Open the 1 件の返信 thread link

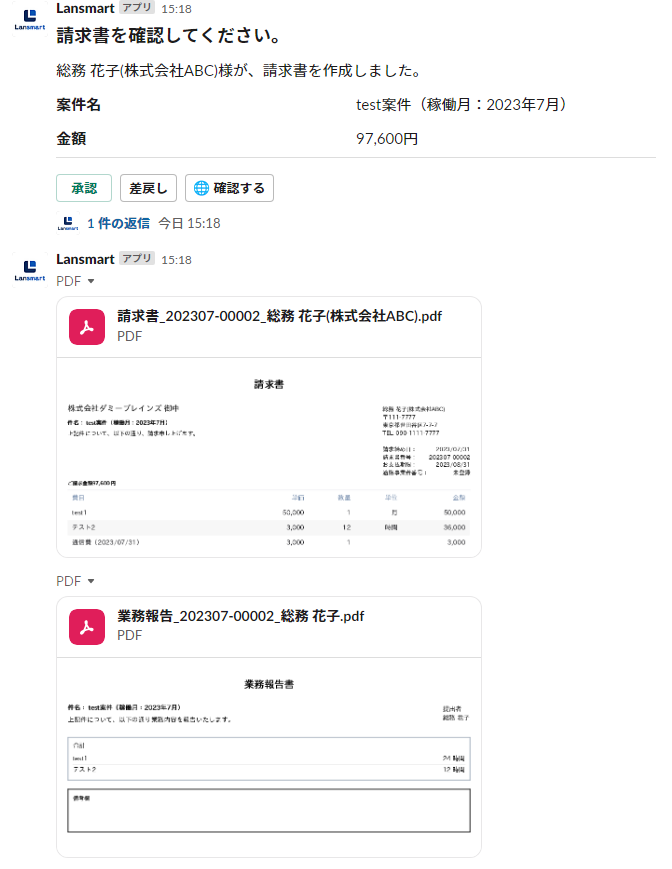point(118,223)
